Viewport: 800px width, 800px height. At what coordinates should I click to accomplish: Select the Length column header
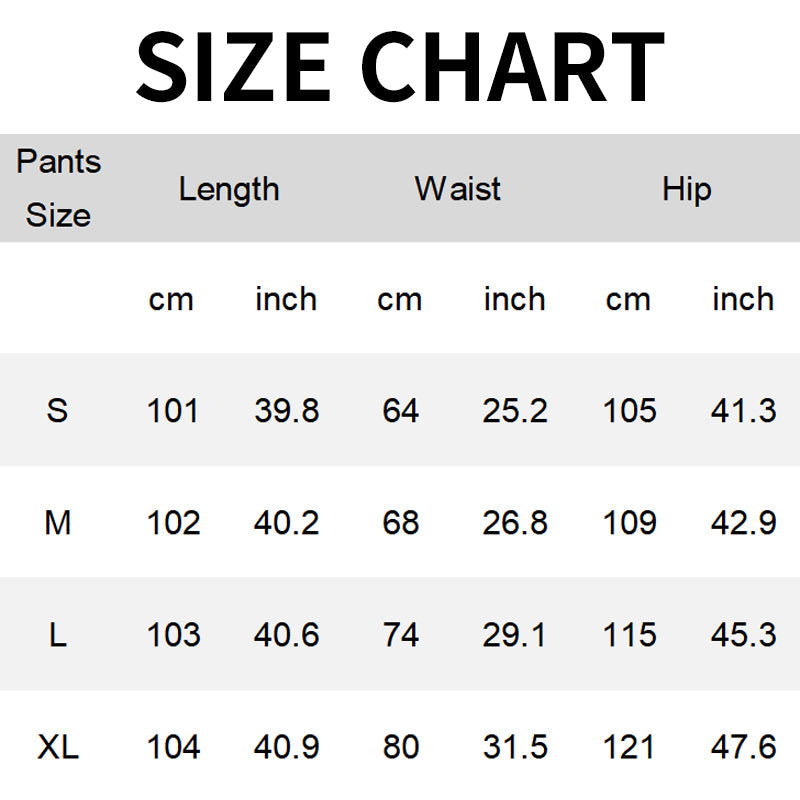(x=229, y=189)
